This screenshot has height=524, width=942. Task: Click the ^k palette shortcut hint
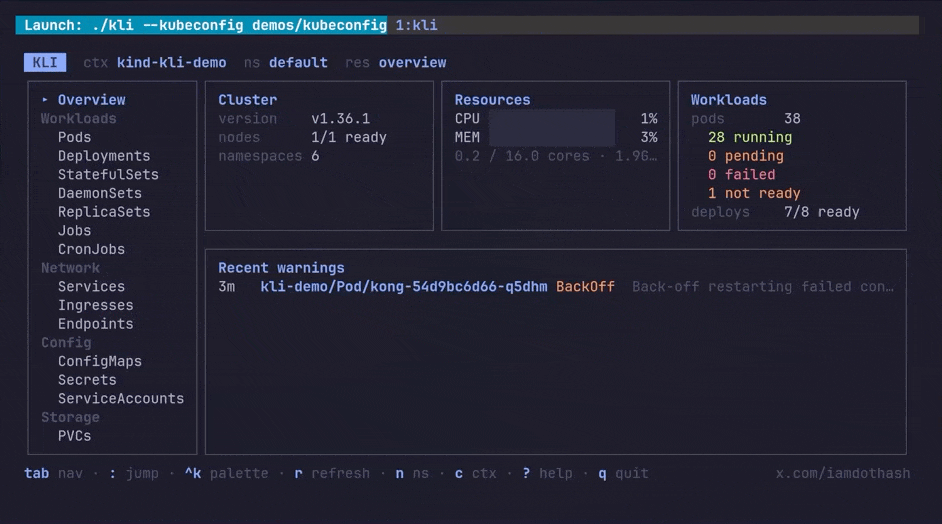click(x=226, y=473)
